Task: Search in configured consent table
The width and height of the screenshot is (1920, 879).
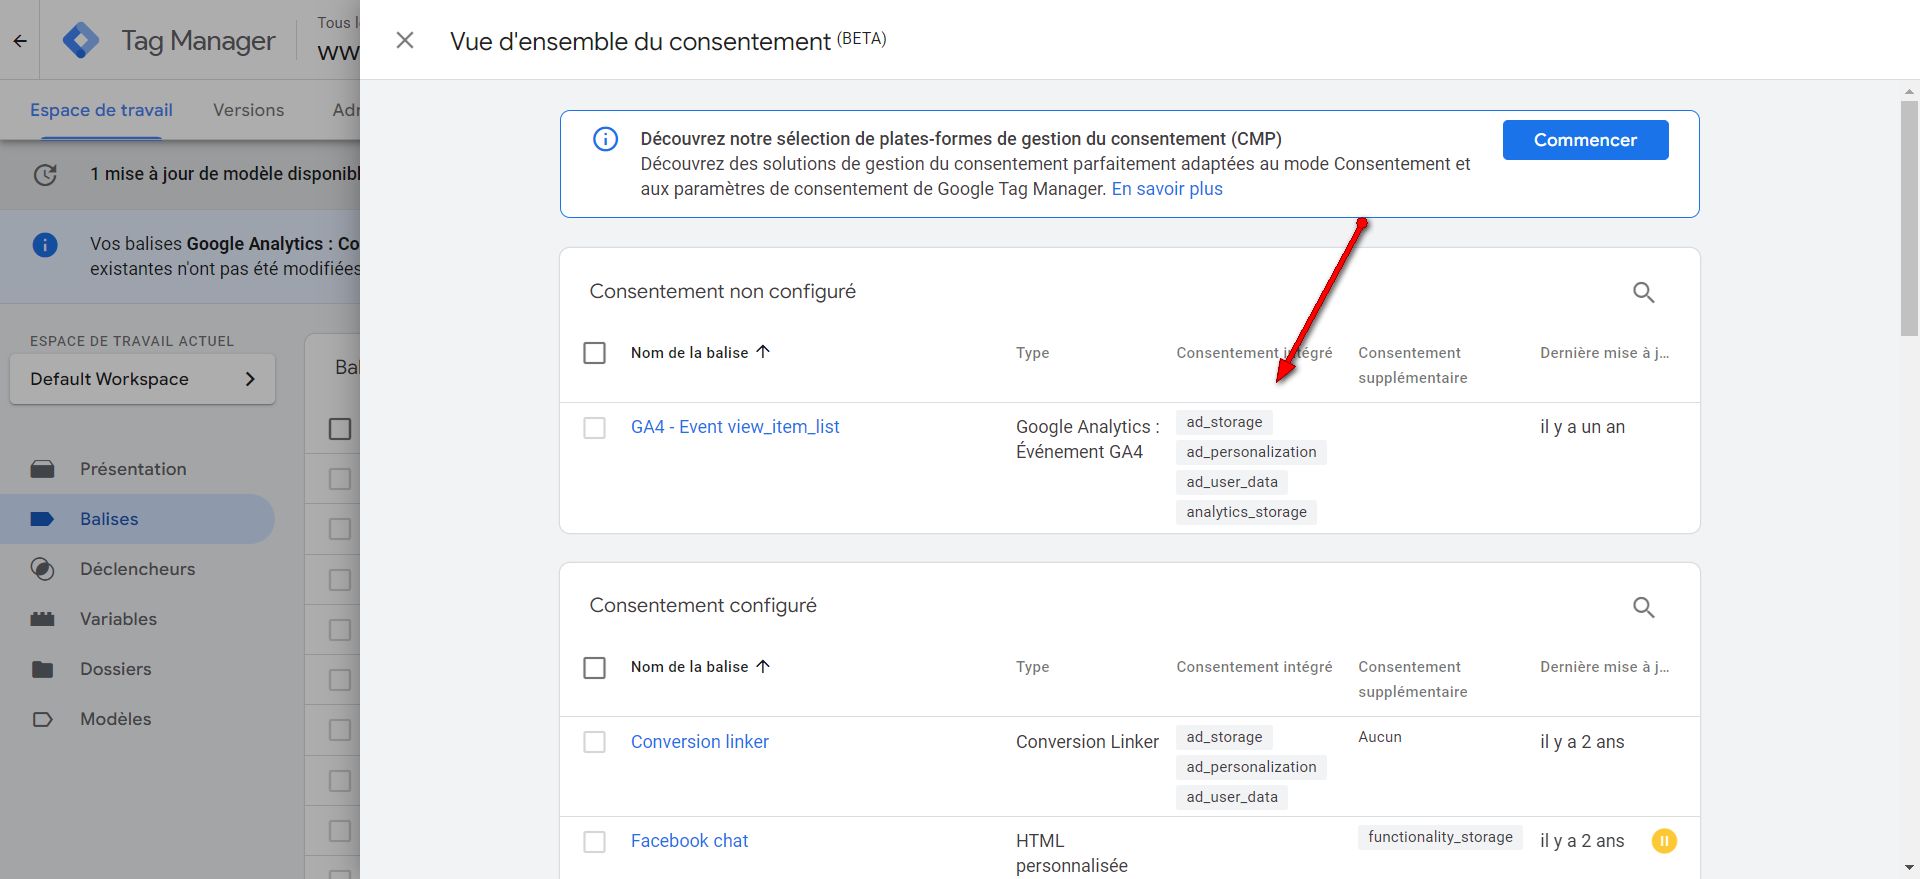Action: [1643, 607]
